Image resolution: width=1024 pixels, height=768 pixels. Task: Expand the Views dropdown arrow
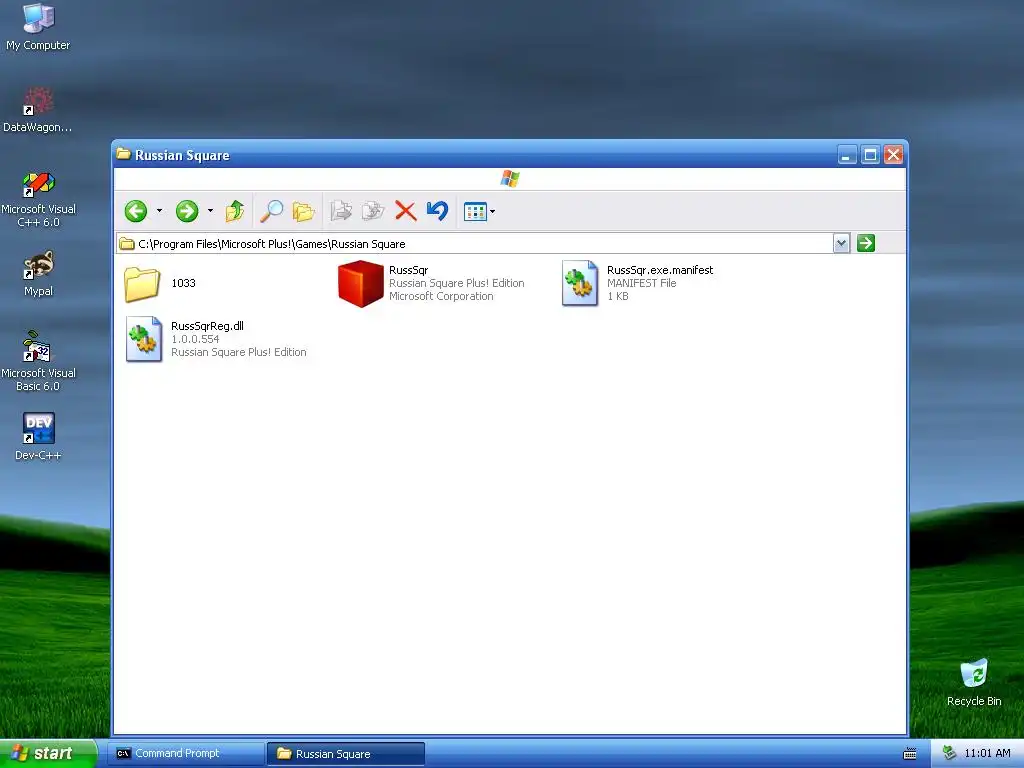point(492,212)
